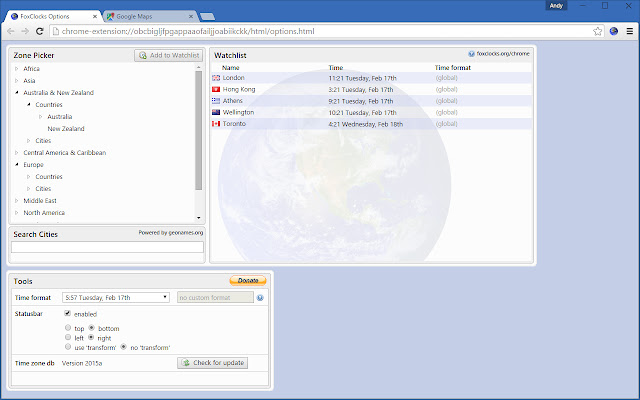The height and width of the screenshot is (400, 640).
Task: Disable the Statusbar enabled checkbox
Action: (68, 314)
